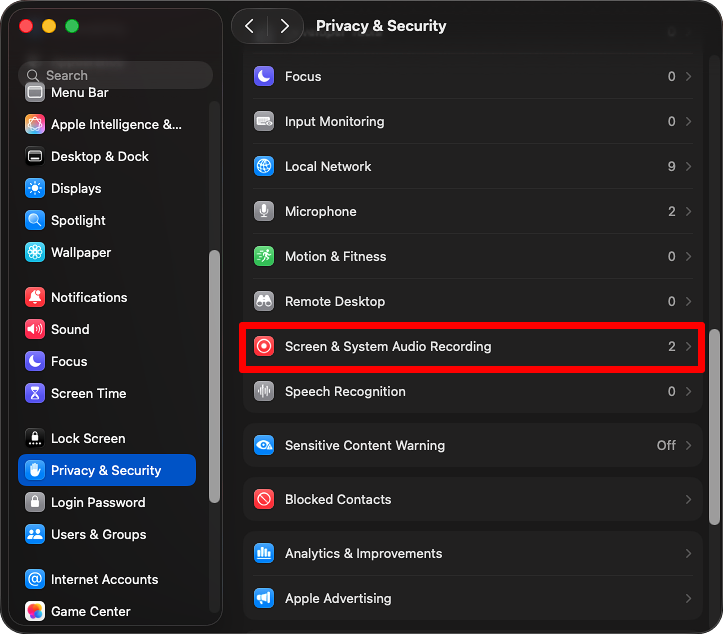Image resolution: width=723 pixels, height=634 pixels.
Task: Expand the Focus row chevron in the privacy list
Action: click(688, 76)
